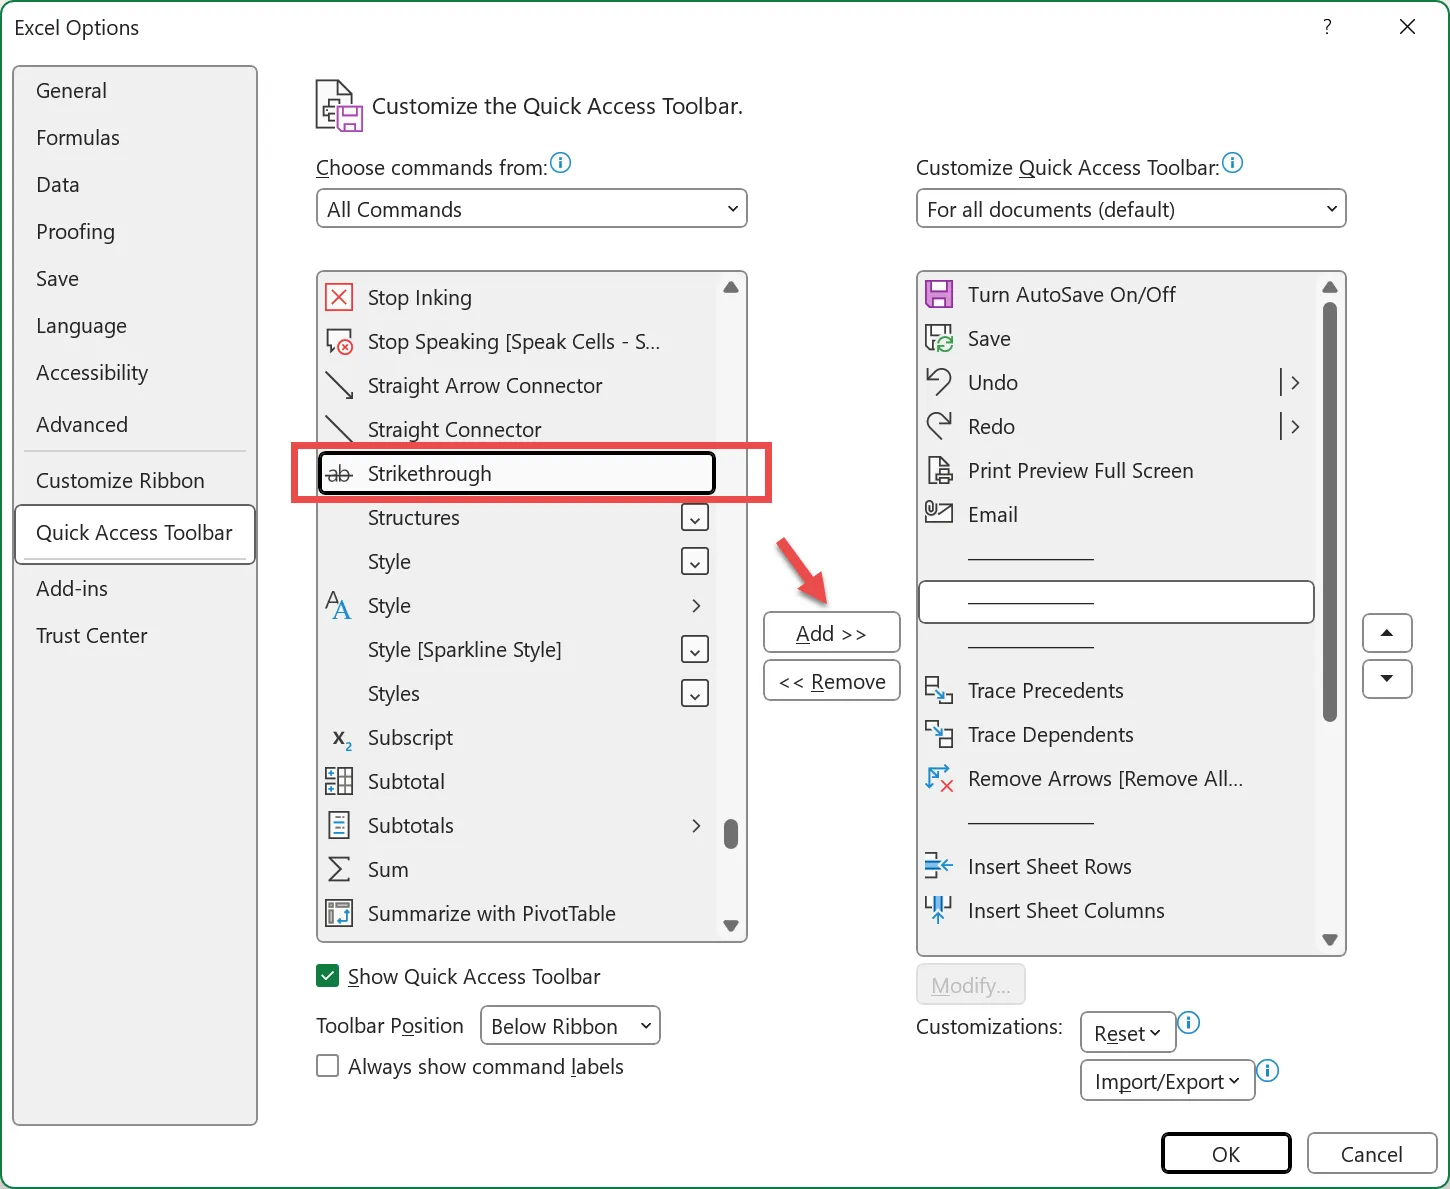Select Summarize with PivotTable icon
Image resolution: width=1450 pixels, height=1189 pixels.
pyautogui.click(x=340, y=914)
